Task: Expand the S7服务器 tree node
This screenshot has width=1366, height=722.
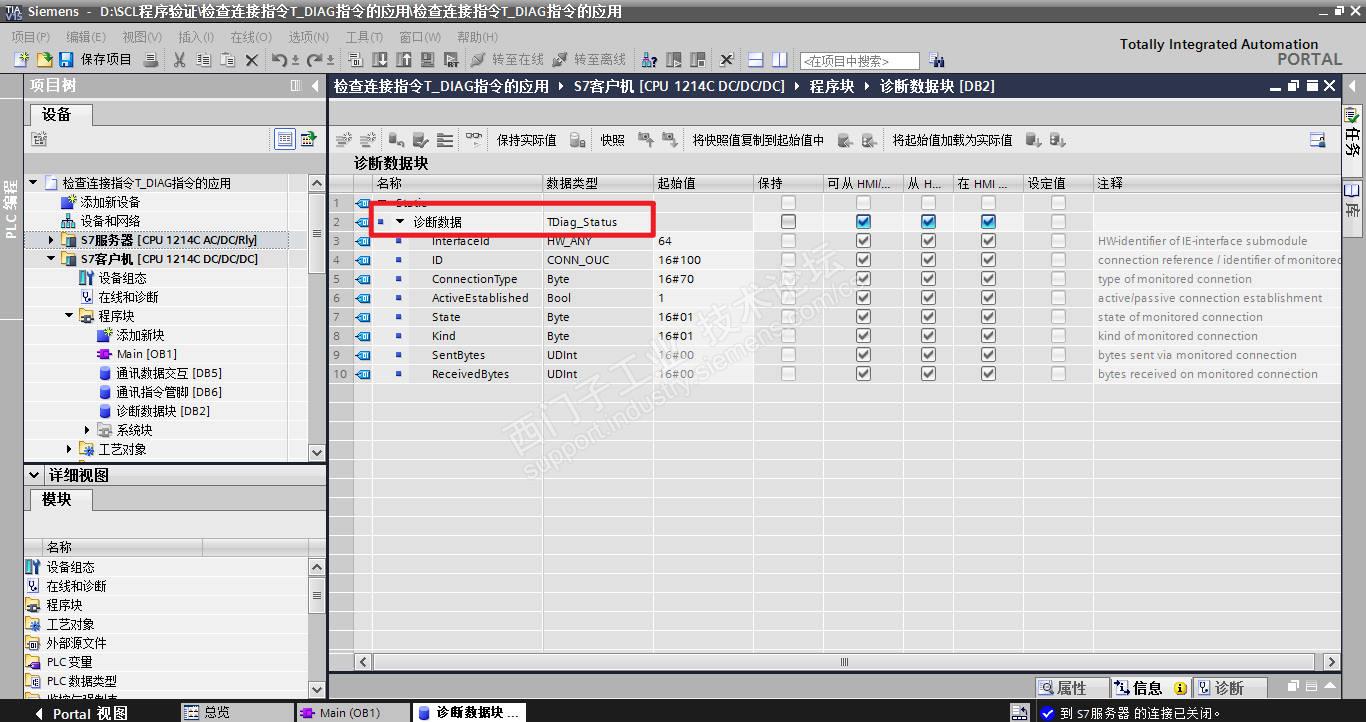Action: (x=51, y=240)
